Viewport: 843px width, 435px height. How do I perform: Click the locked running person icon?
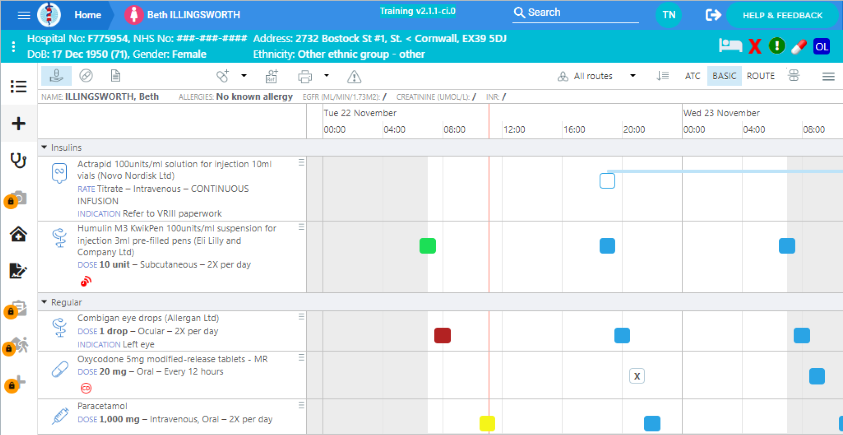(16, 346)
